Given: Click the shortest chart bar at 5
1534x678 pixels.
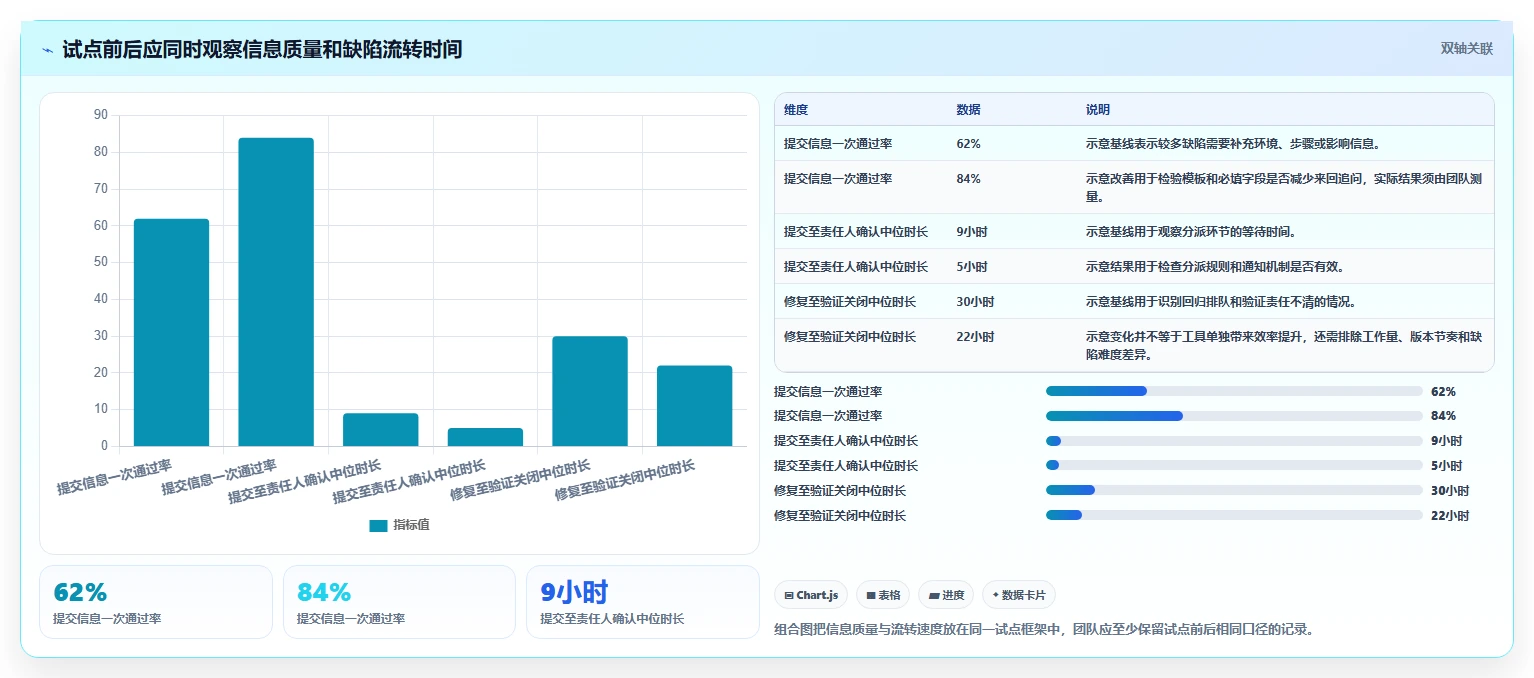Looking at the screenshot, I should pos(485,437).
